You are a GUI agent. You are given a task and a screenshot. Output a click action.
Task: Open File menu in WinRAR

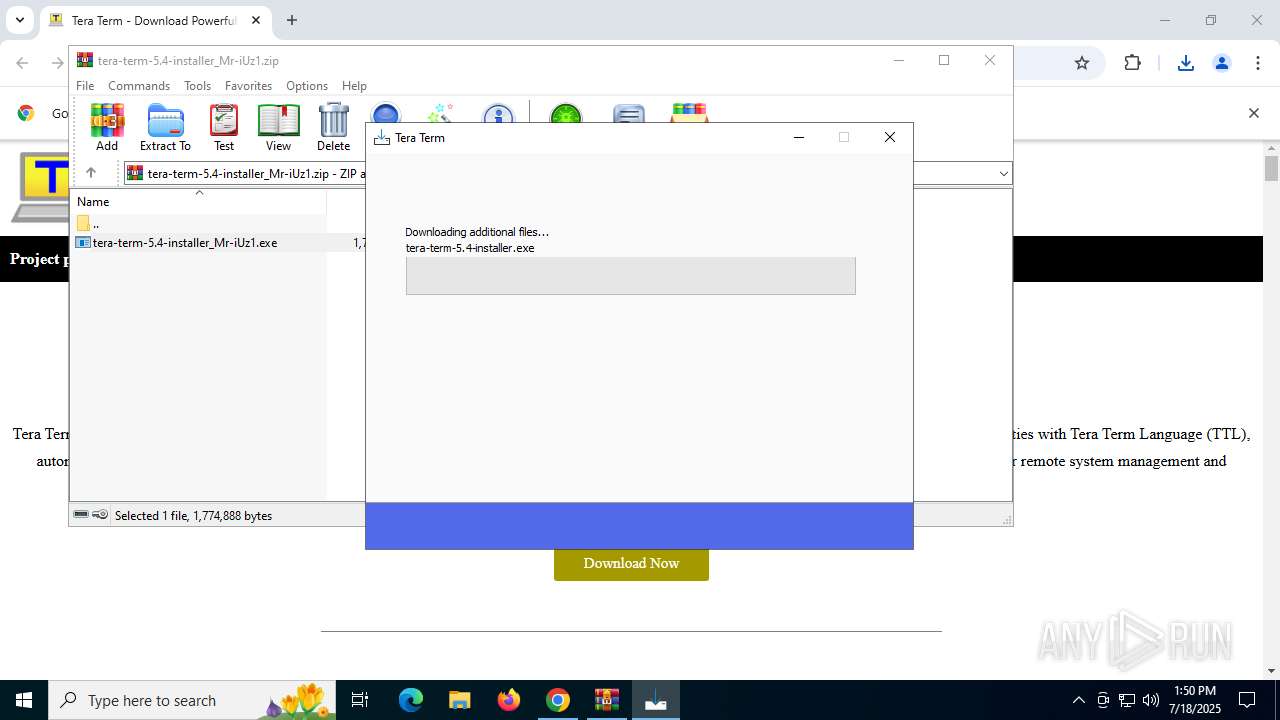pyautogui.click(x=85, y=86)
